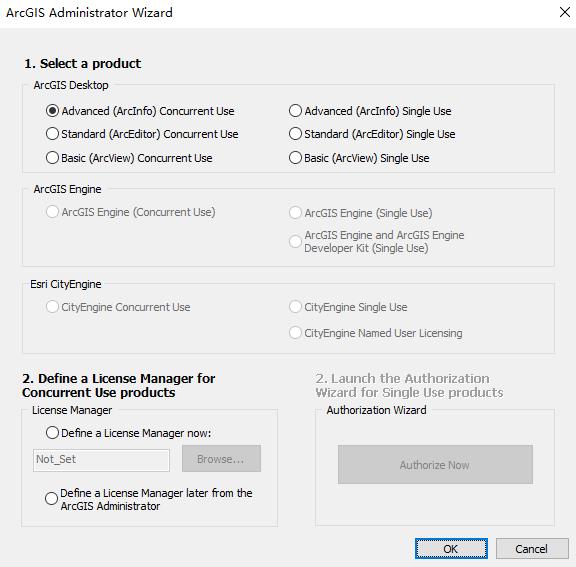Click the '1. Select a product' heading
The image size is (576, 567).
click(x=83, y=64)
